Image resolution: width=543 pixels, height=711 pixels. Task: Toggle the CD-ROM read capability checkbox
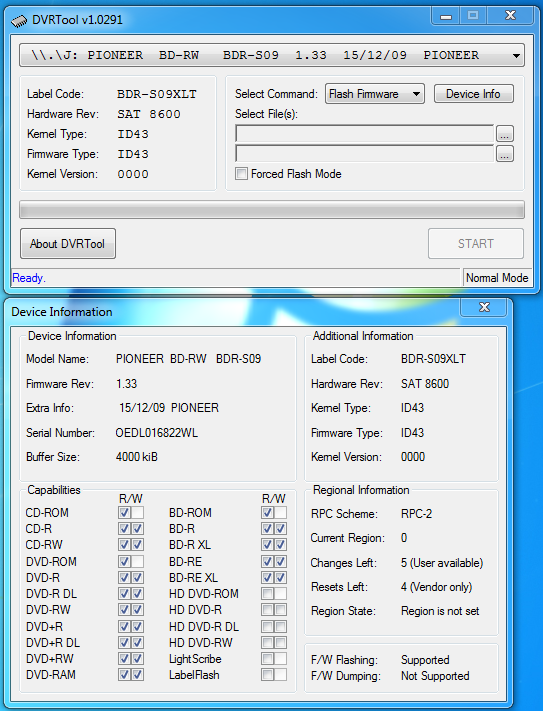[x=125, y=513]
